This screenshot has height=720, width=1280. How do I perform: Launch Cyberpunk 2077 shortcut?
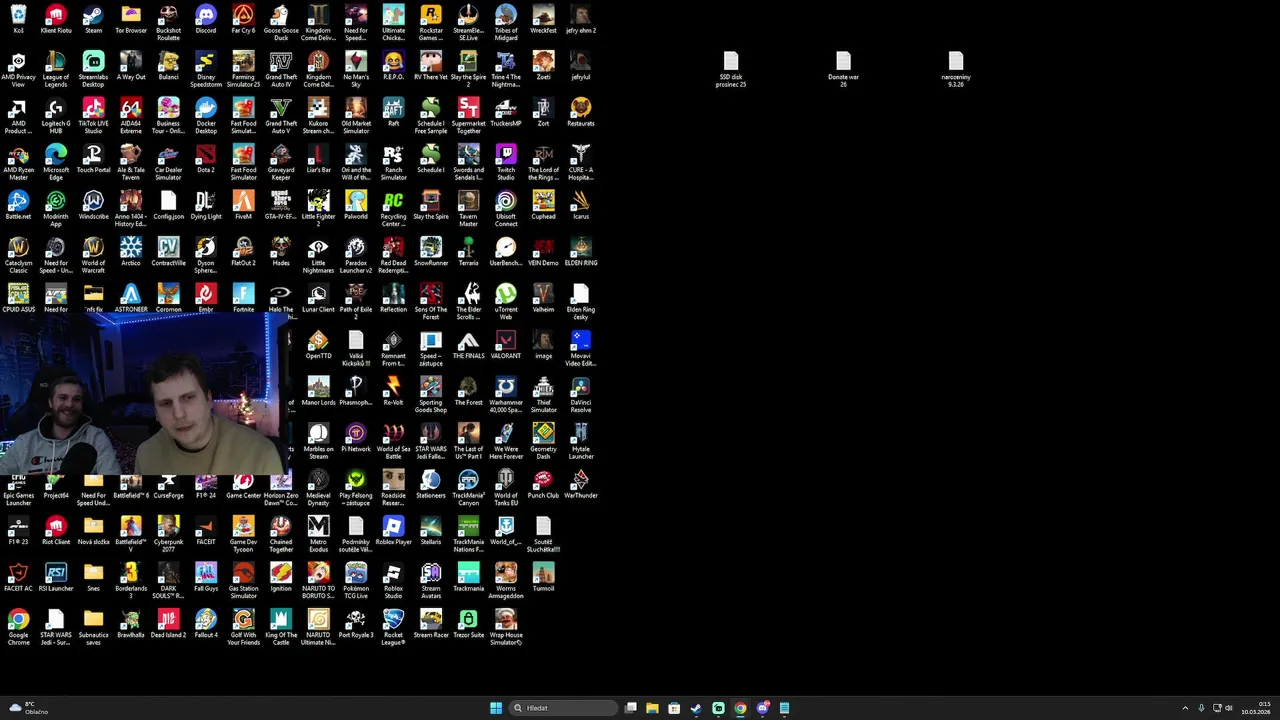pyautogui.click(x=168, y=534)
